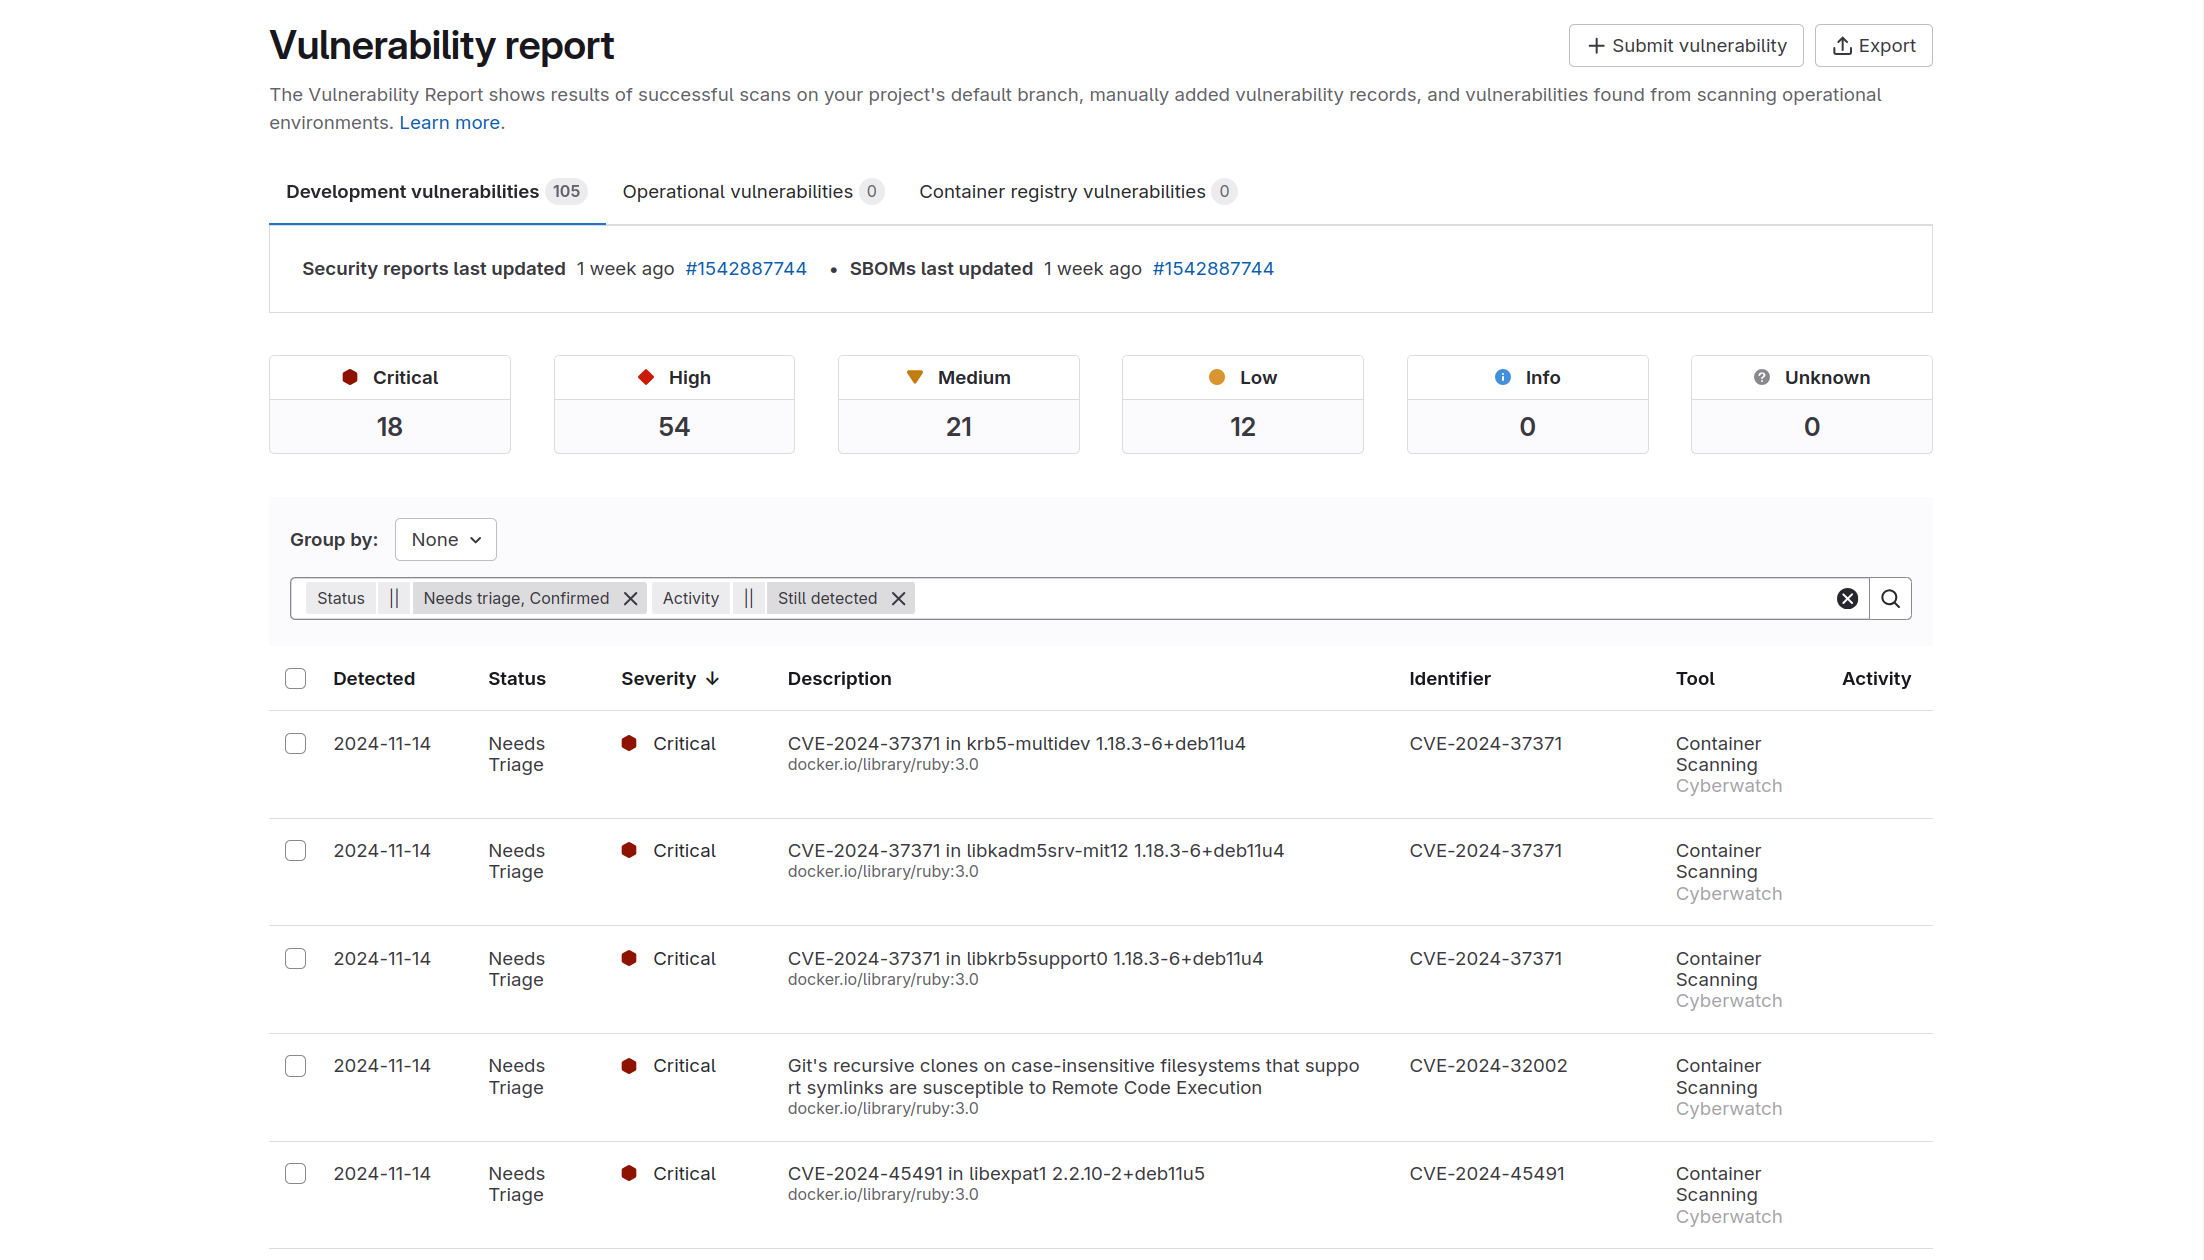The width and height of the screenshot is (2204, 1260).
Task: Remove the Needs triage, Confirmed filter
Action: [x=630, y=599]
